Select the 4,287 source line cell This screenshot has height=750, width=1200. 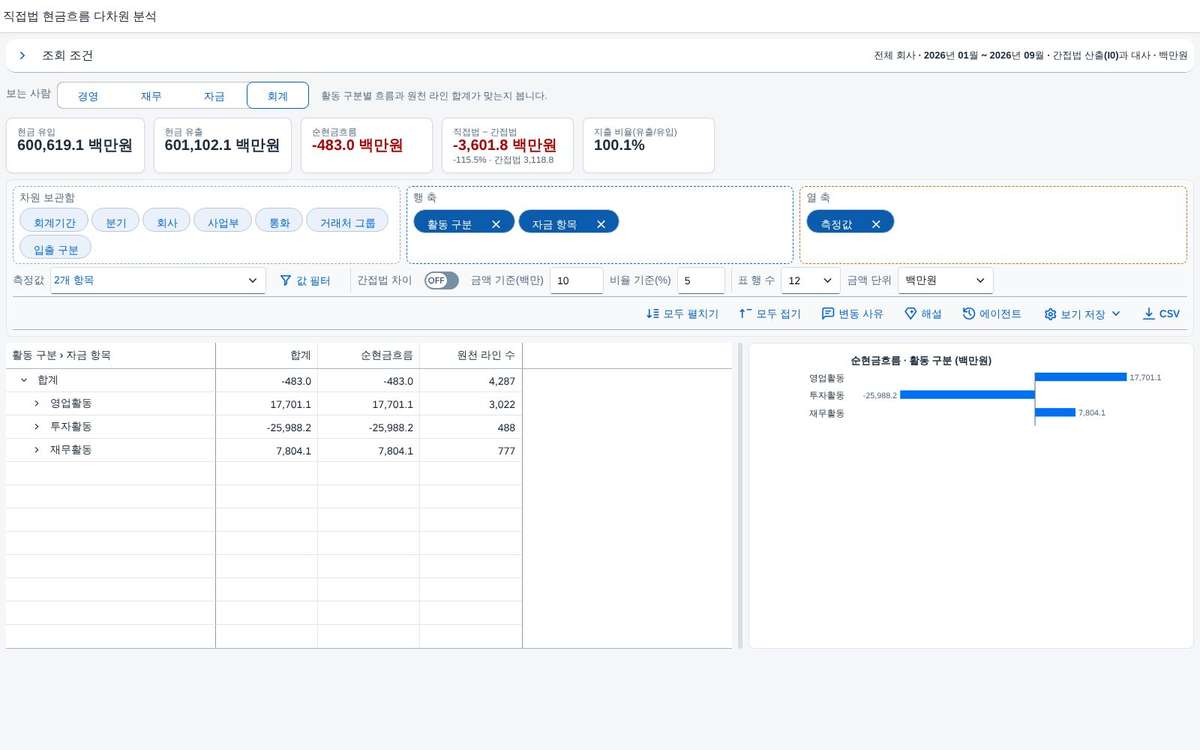point(471,381)
